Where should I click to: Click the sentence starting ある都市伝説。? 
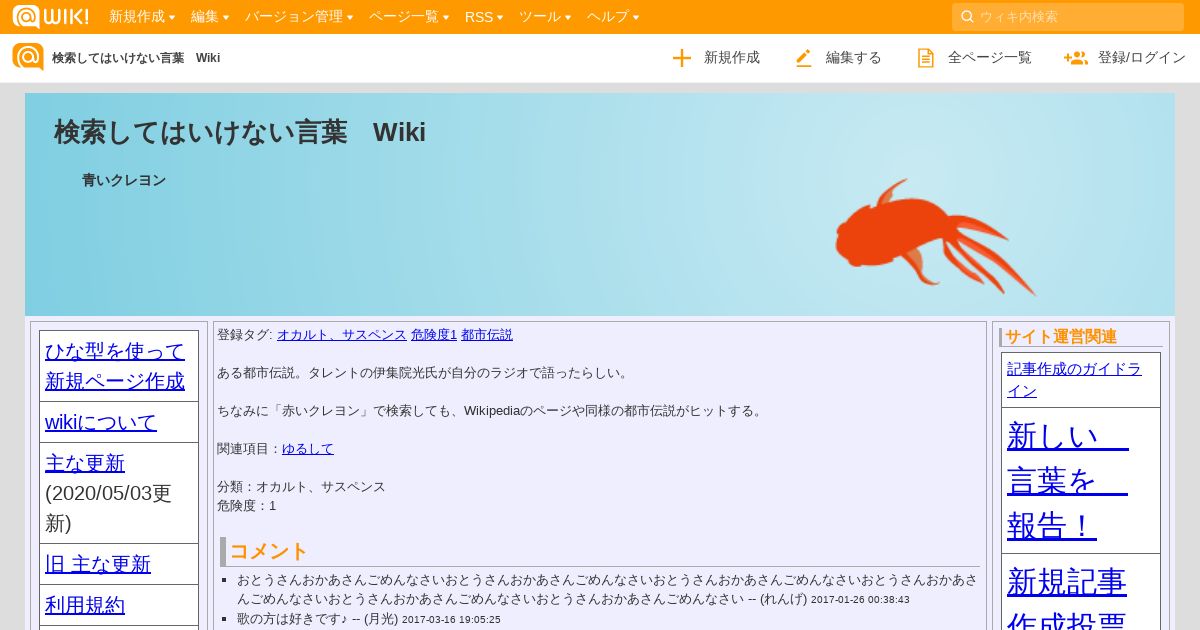tap(425, 373)
